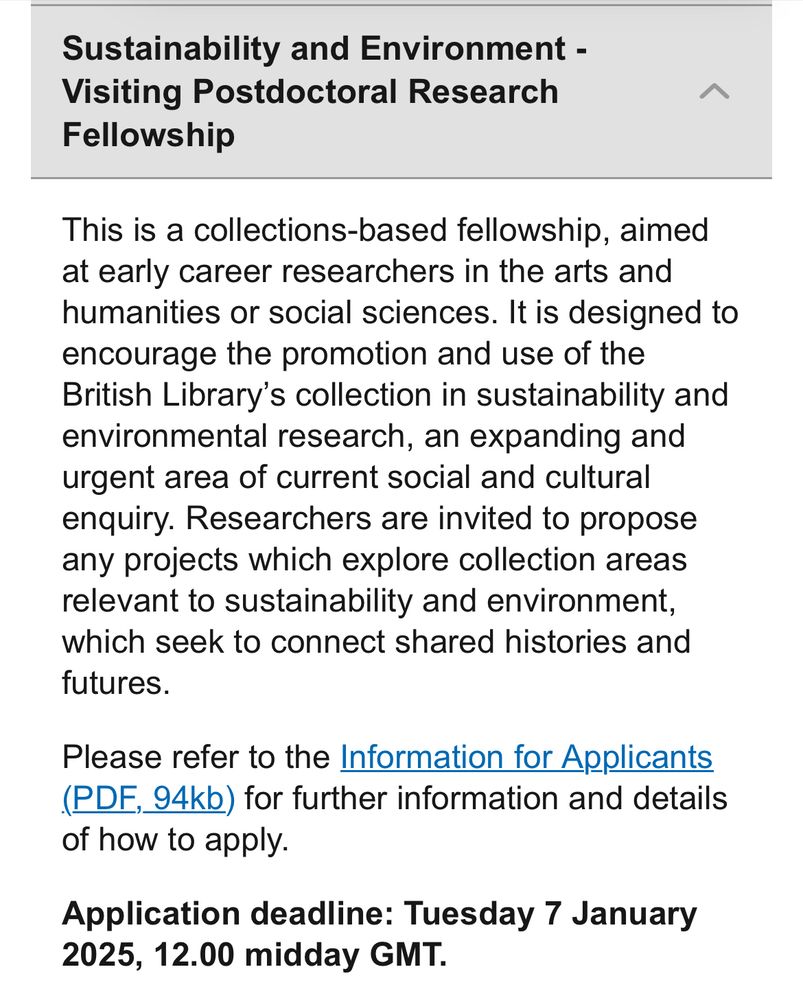Click the Sustainability and Environment fellowship heading
803x1000 pixels.
pos(323,49)
